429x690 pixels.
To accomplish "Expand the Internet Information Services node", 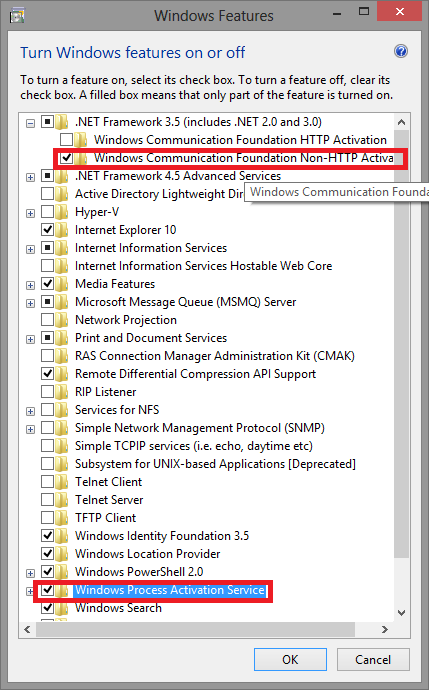I will pyautogui.click(x=30, y=249).
